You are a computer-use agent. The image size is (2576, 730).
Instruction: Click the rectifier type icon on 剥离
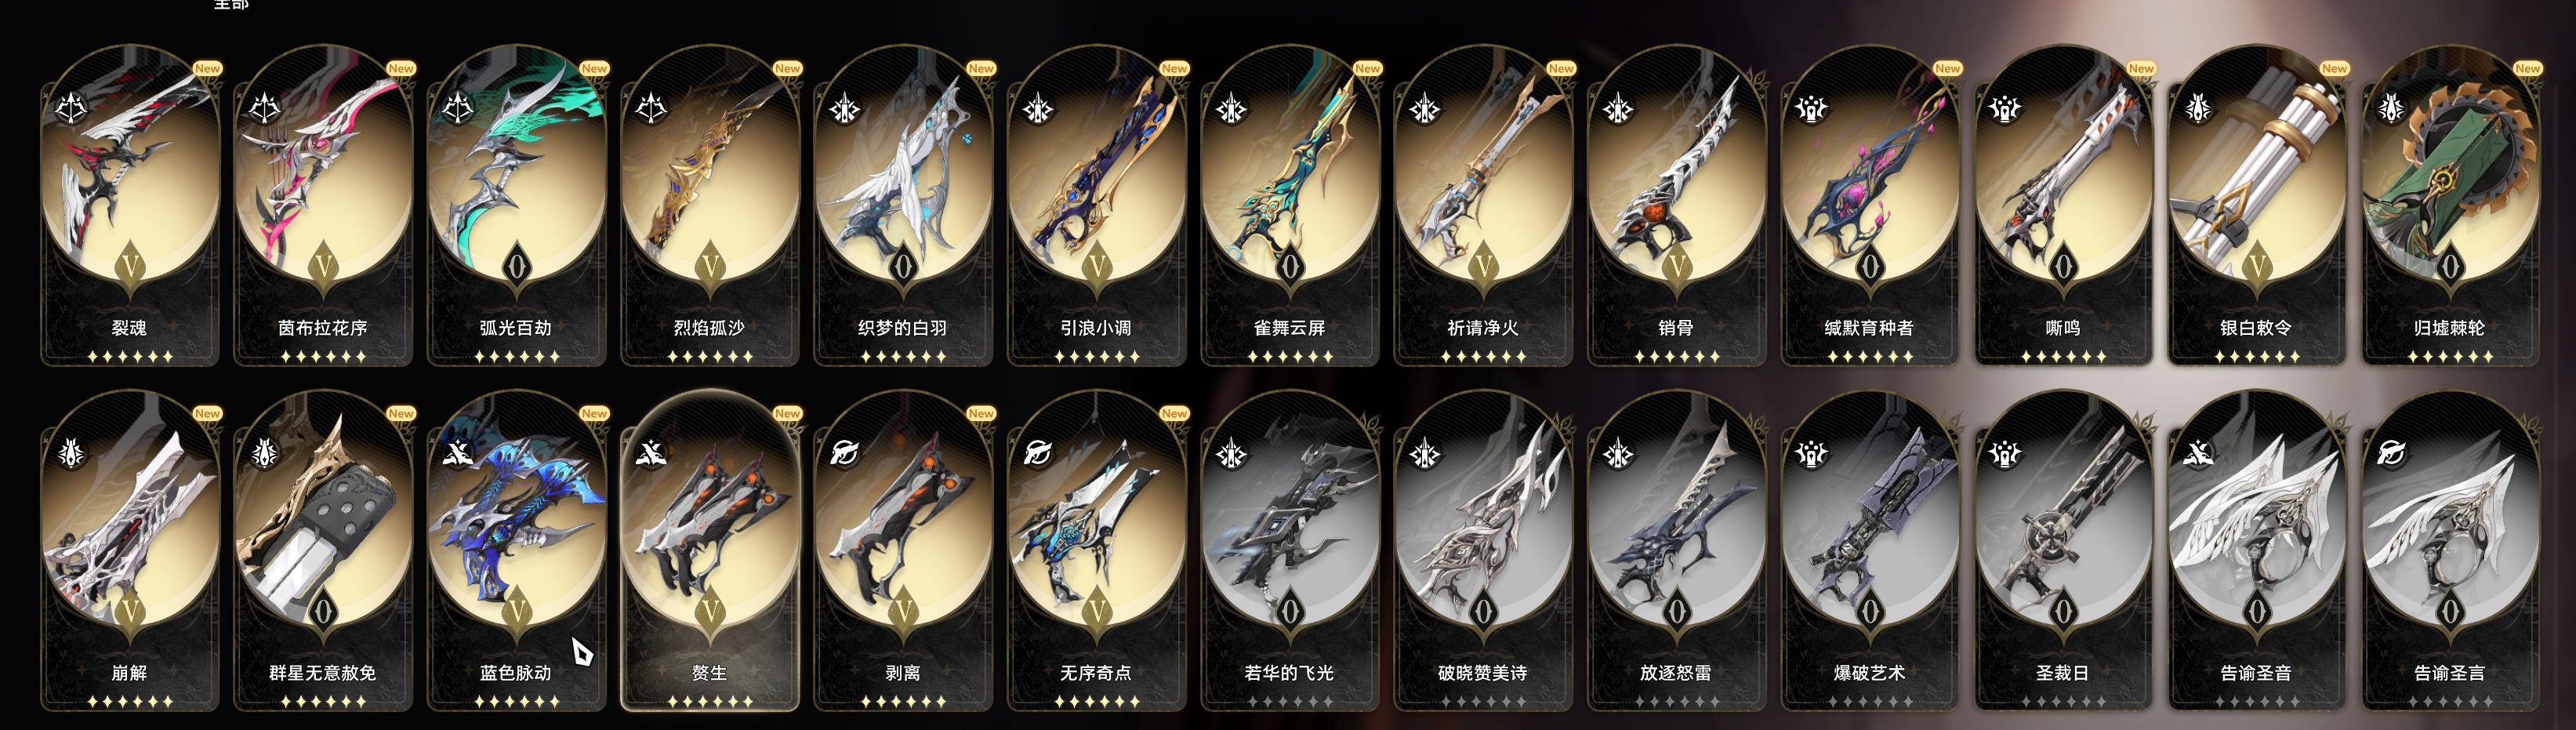coord(845,453)
